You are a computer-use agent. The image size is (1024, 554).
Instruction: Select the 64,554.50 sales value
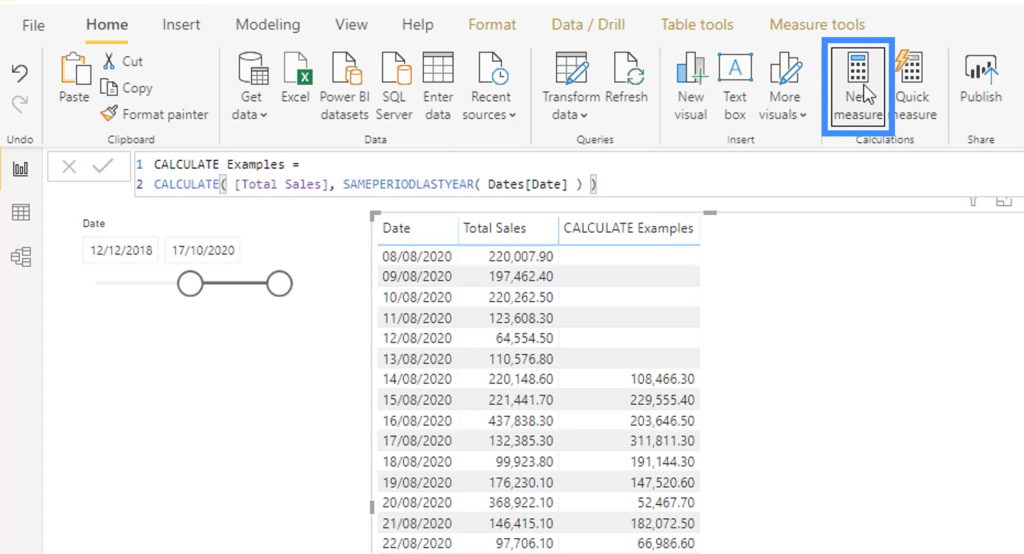[x=524, y=338]
